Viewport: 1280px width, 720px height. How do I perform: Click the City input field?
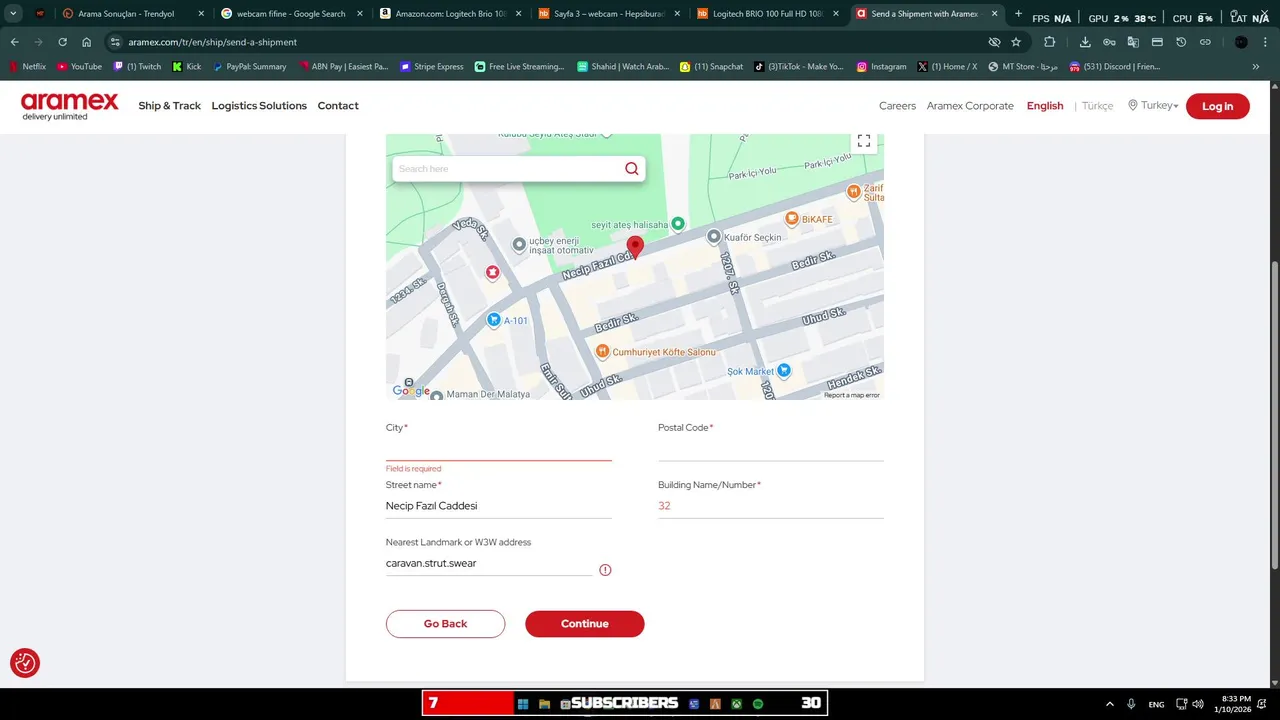(x=499, y=449)
